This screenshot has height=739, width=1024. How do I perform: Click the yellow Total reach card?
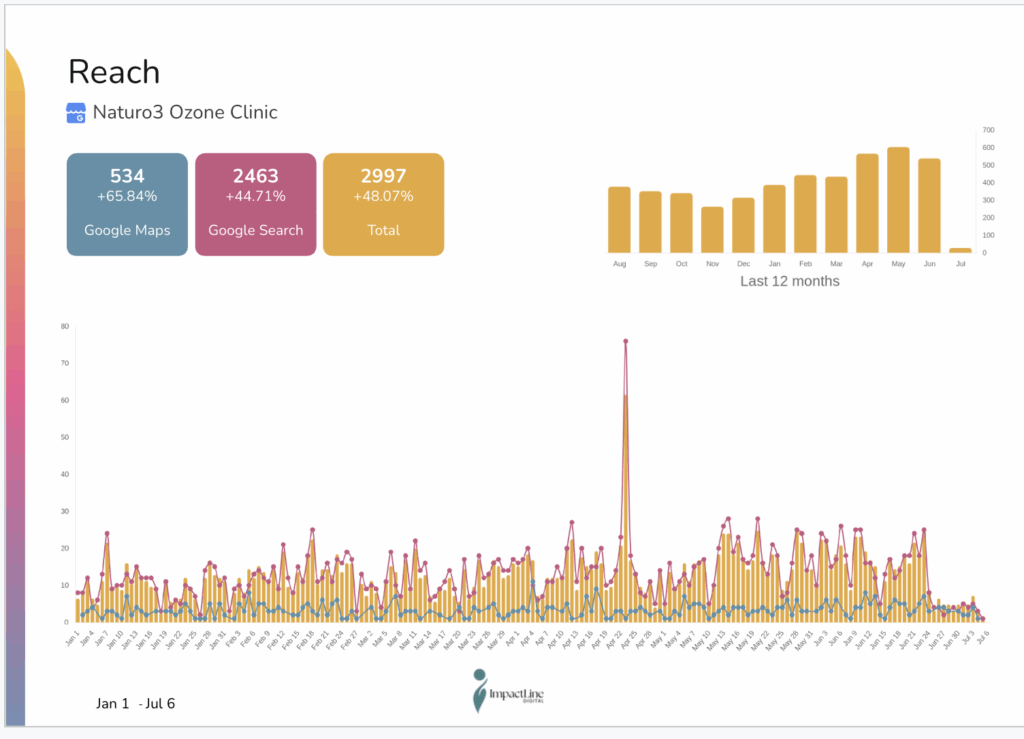tap(383, 204)
